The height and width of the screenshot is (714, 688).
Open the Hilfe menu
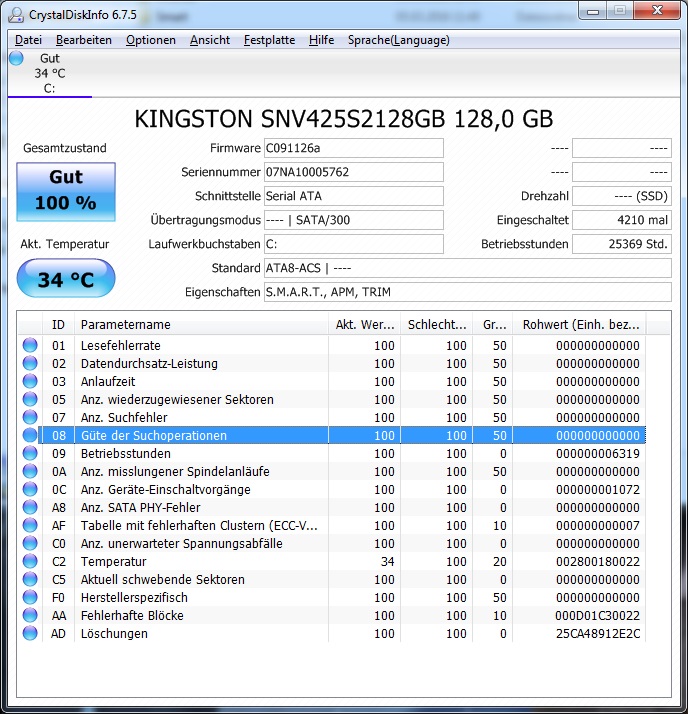tap(321, 40)
